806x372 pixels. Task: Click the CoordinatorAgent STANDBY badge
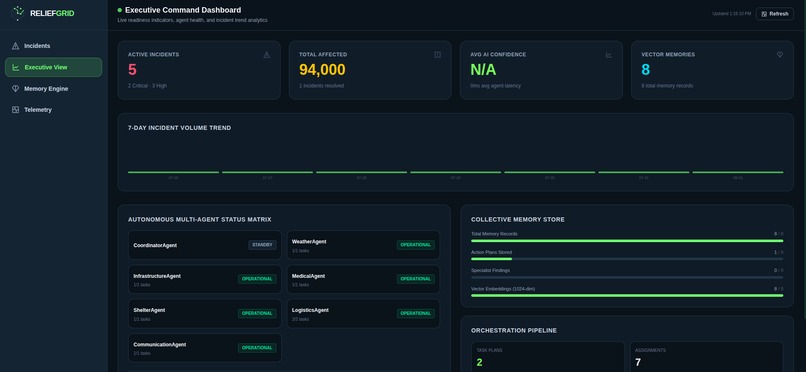[x=262, y=245]
